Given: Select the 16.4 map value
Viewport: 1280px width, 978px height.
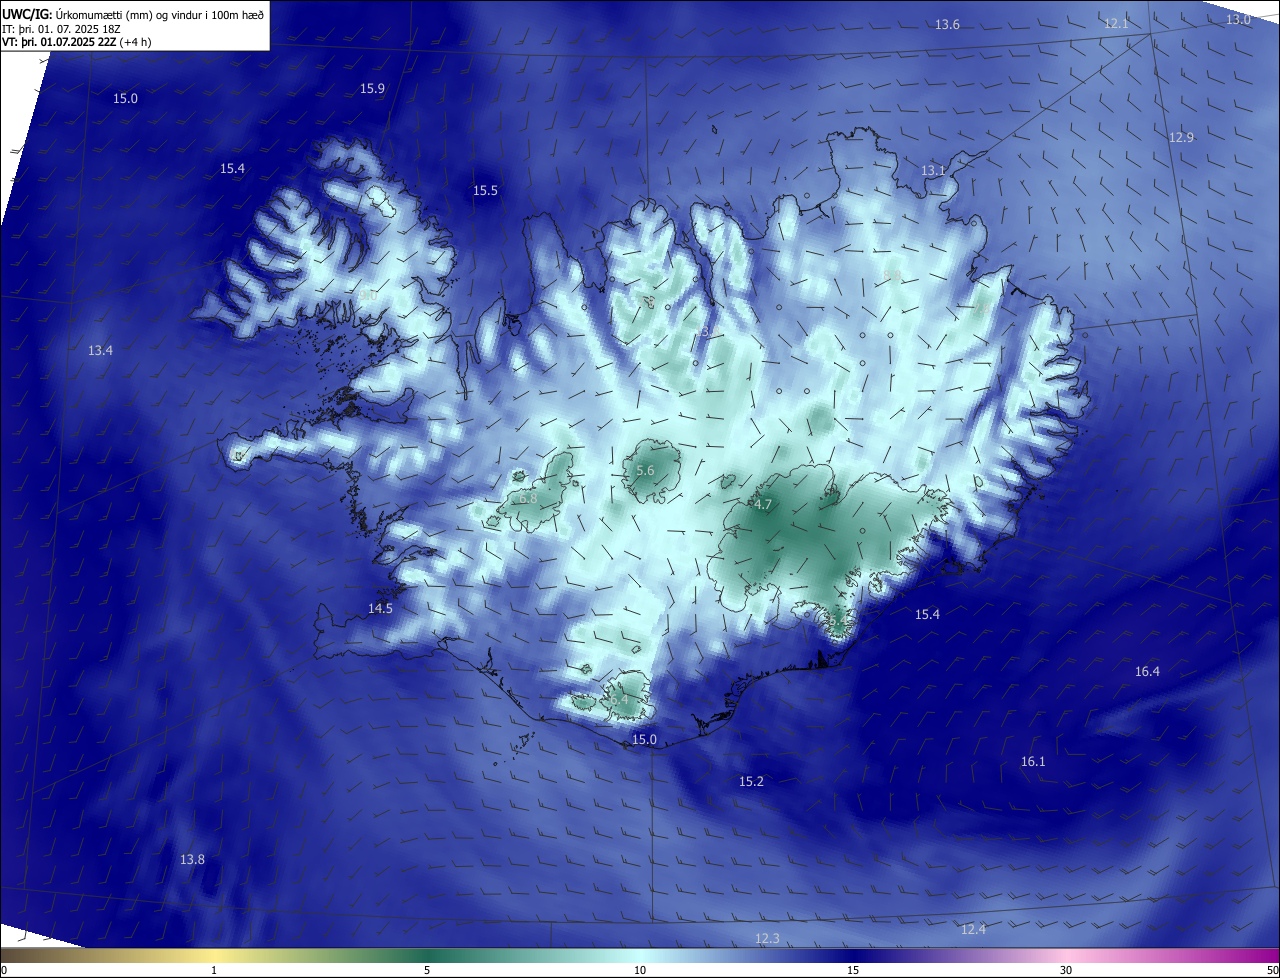Looking at the screenshot, I should click(x=1147, y=672).
